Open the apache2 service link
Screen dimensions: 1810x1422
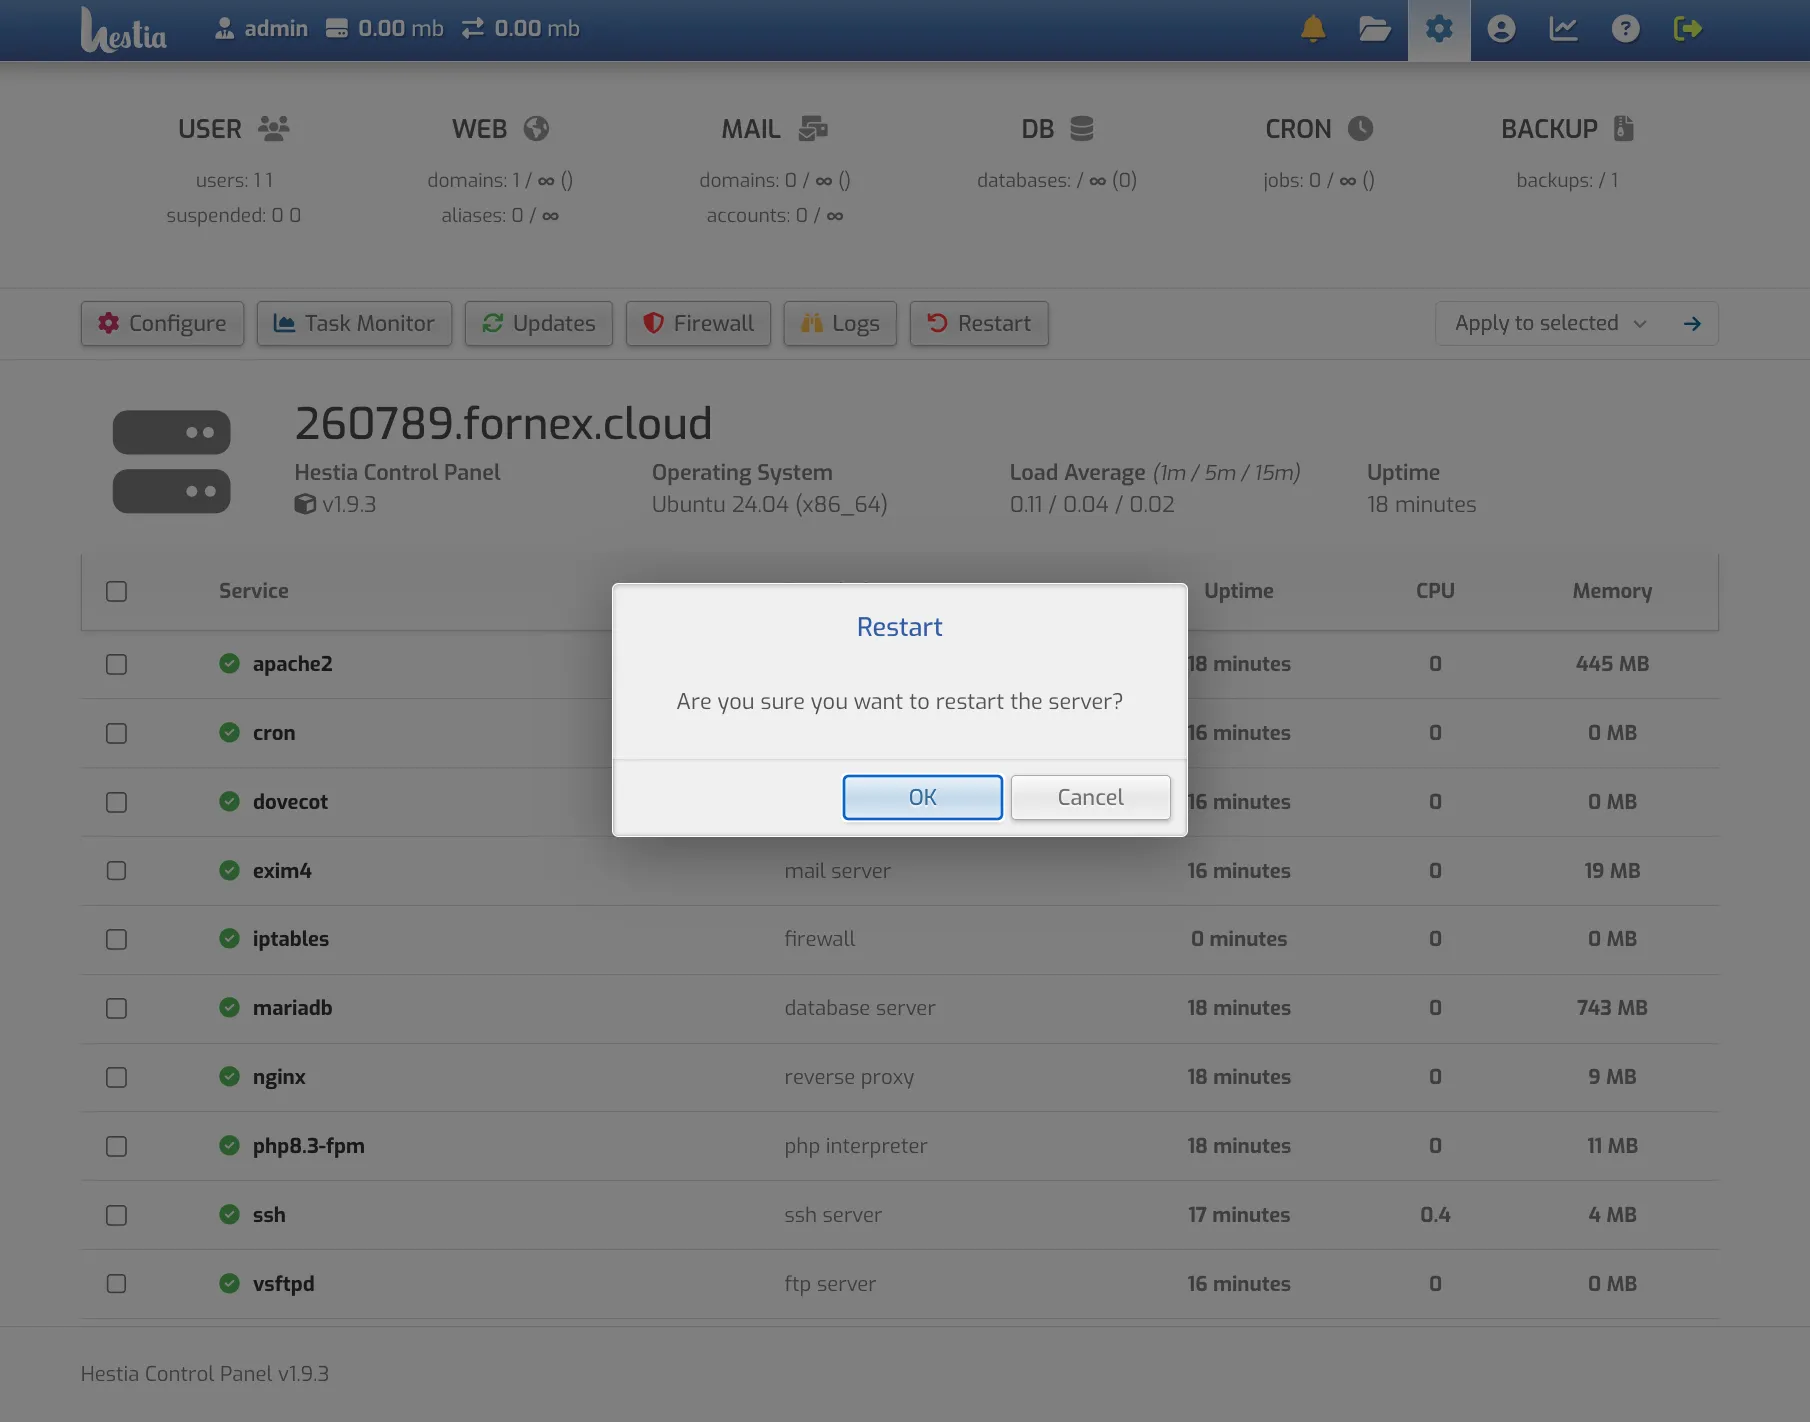292,663
